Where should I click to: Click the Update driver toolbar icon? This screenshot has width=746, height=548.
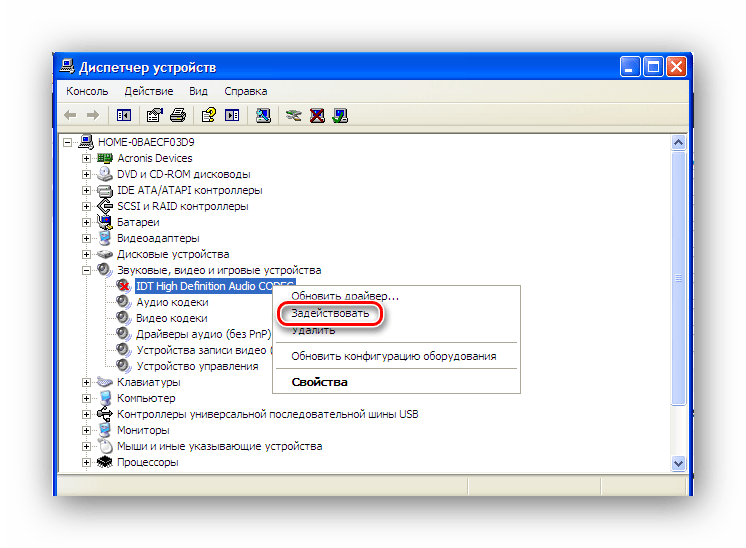(x=294, y=115)
